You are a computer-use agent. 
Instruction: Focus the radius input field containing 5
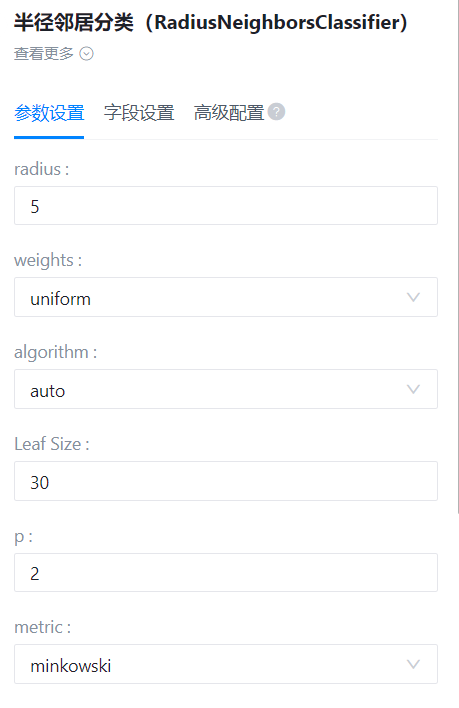click(226, 205)
